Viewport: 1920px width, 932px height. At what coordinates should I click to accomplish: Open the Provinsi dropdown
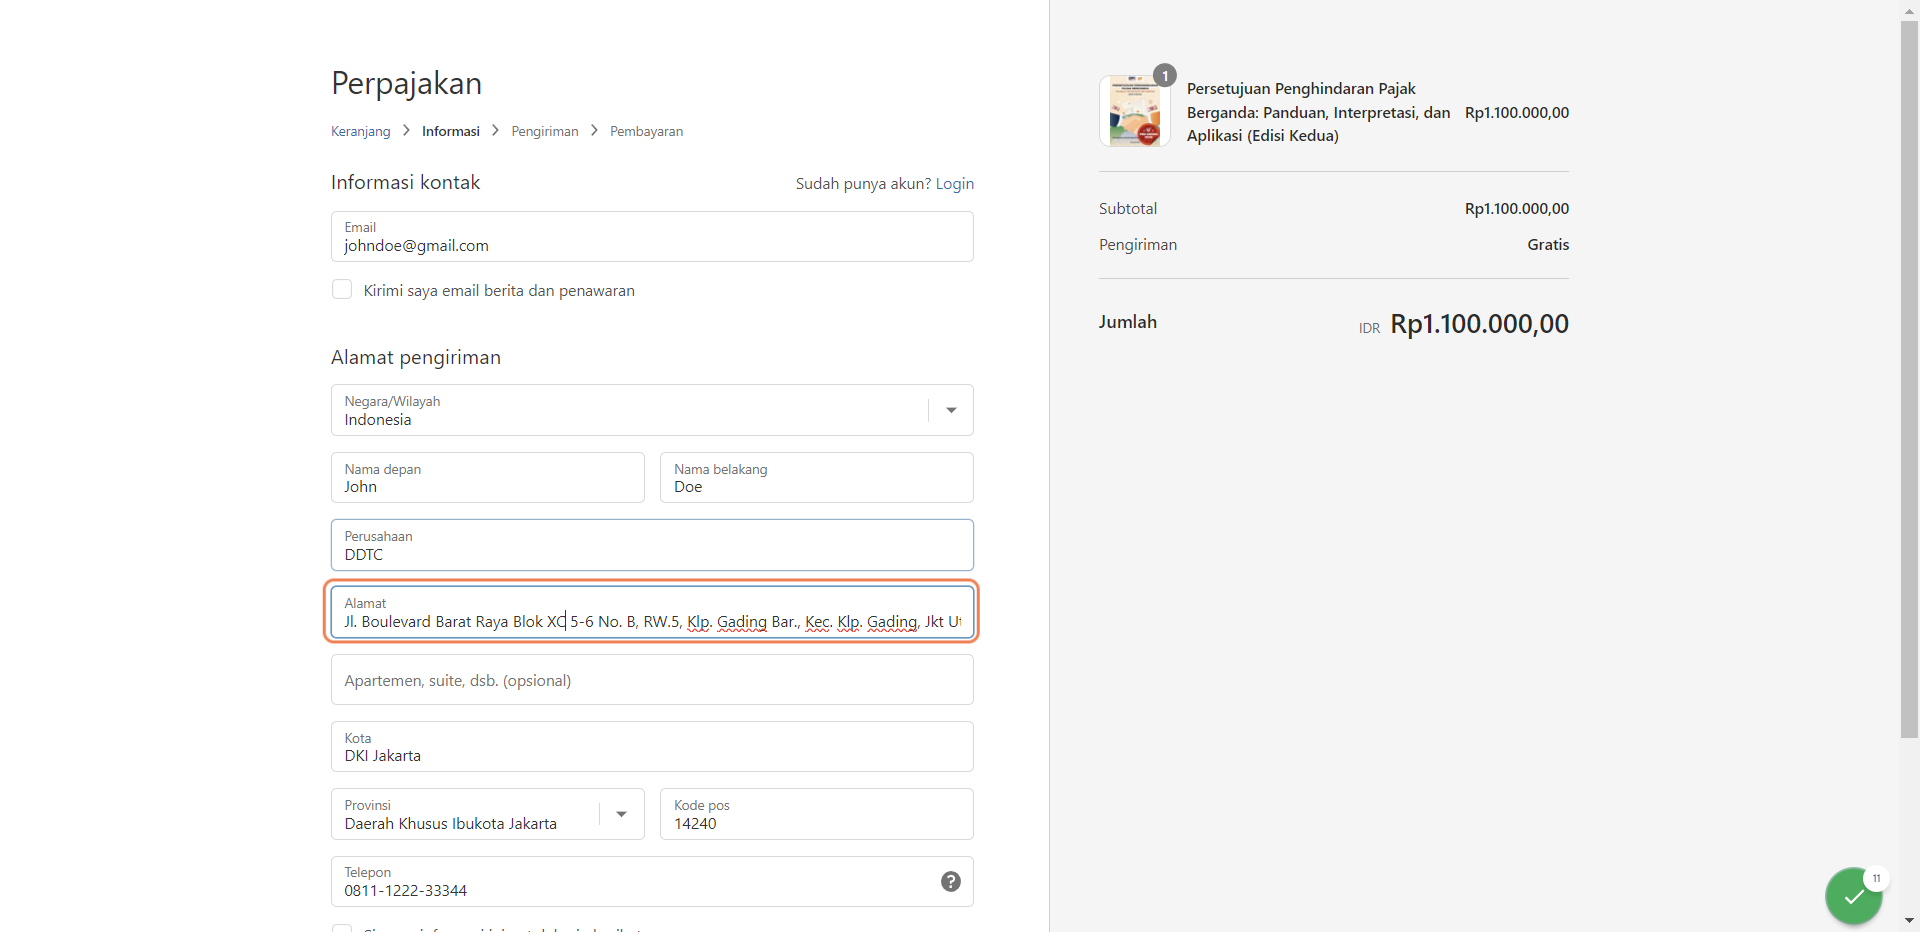(488, 814)
